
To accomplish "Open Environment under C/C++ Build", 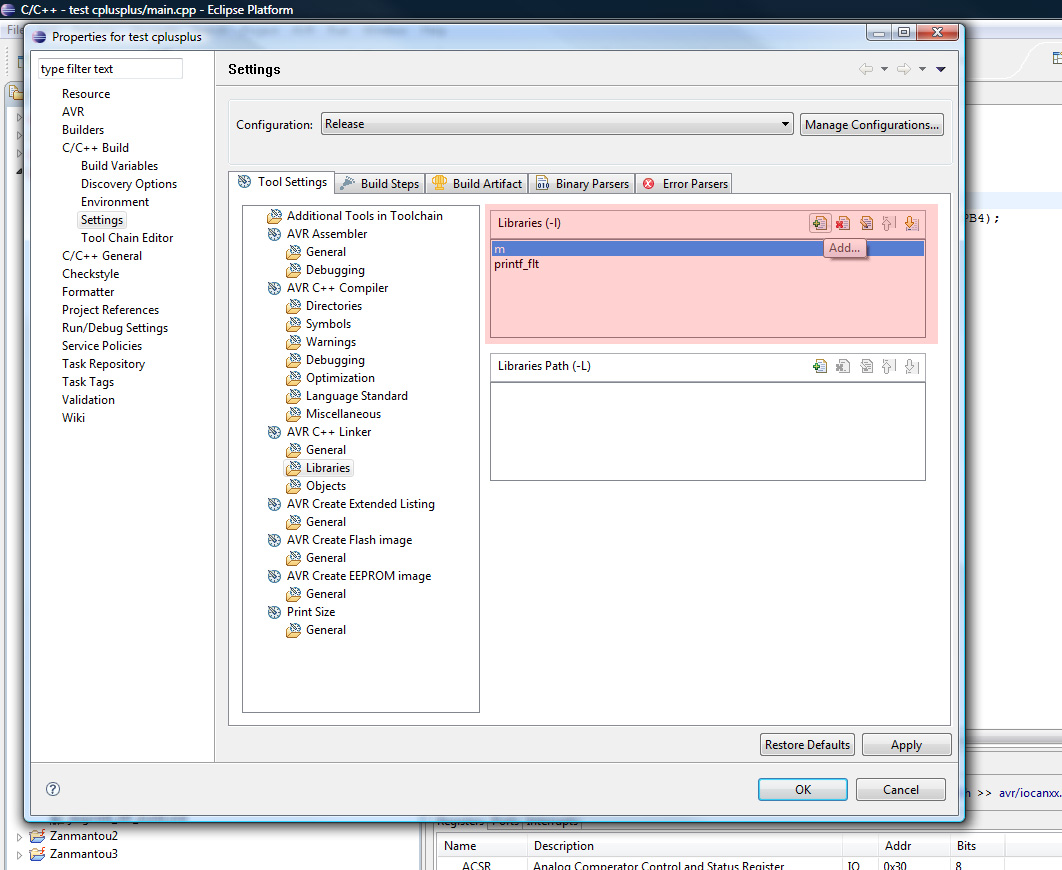I will tap(115, 202).
